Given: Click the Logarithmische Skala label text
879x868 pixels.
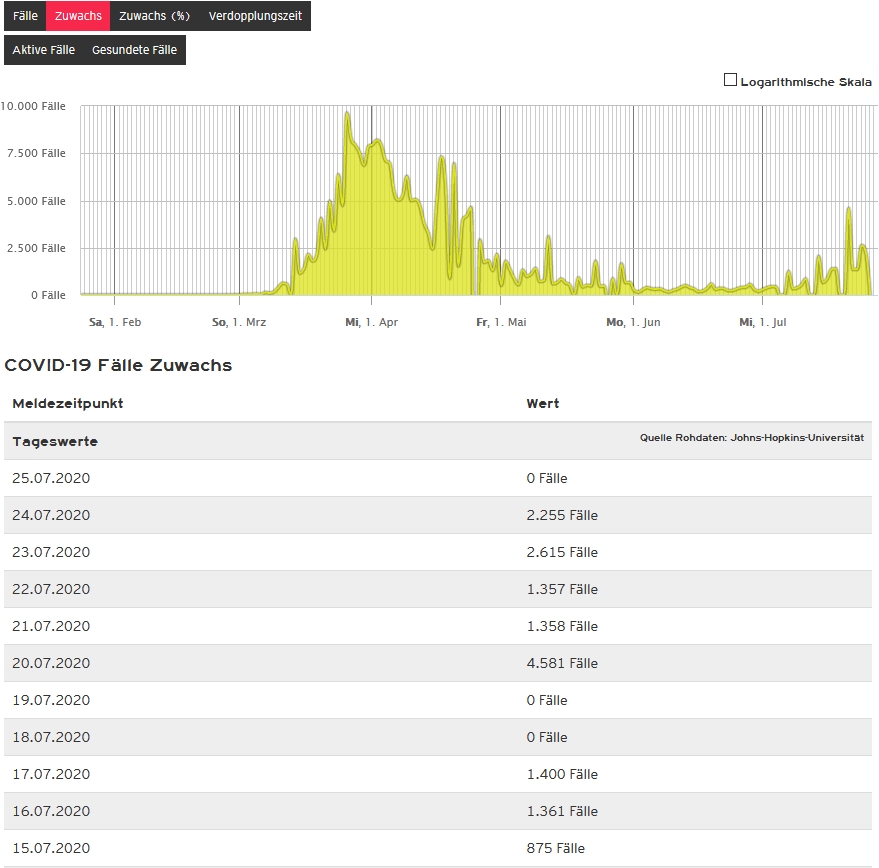Looking at the screenshot, I should (x=806, y=82).
